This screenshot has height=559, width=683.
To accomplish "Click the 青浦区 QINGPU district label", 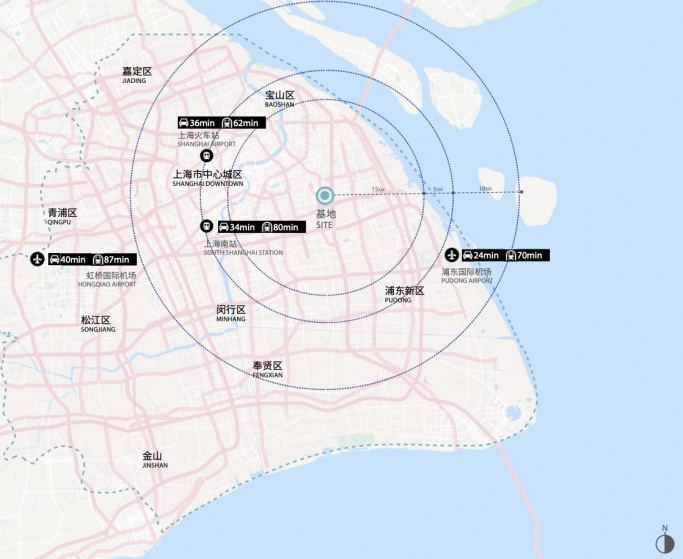I will (62, 217).
